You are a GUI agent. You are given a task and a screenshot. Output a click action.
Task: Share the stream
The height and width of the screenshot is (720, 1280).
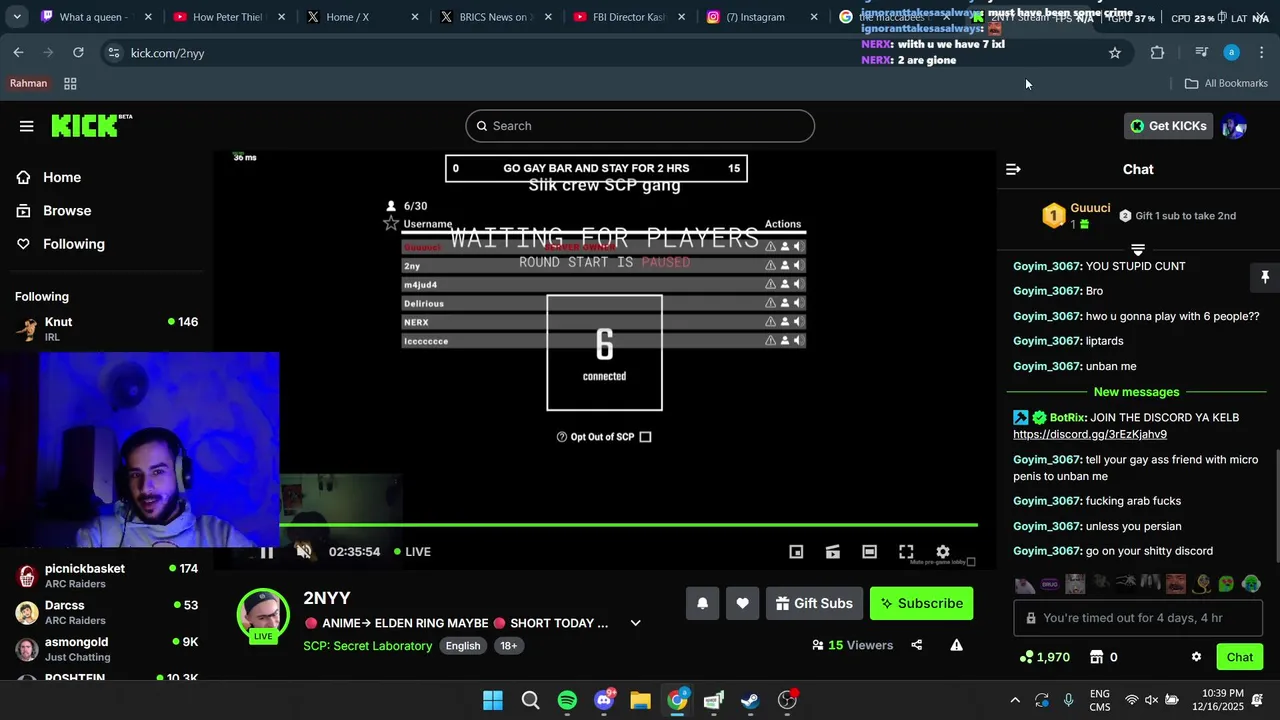coord(917,645)
